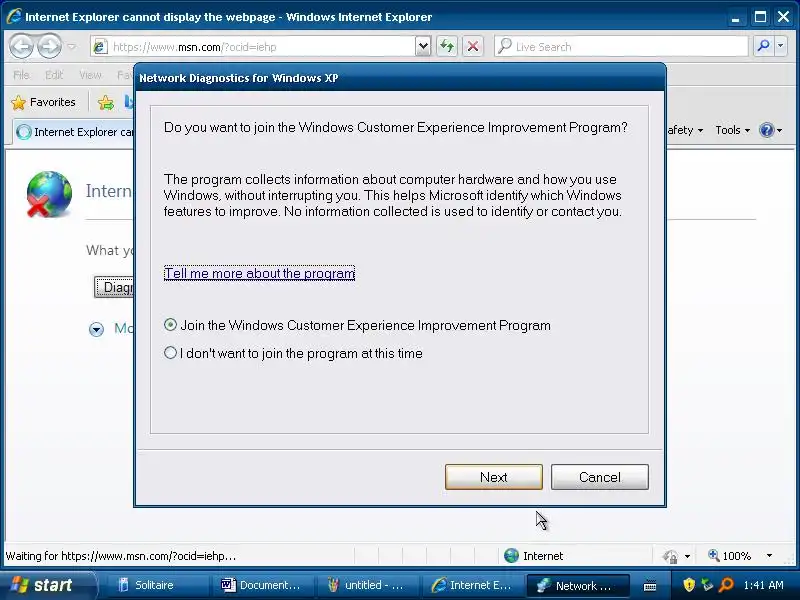Click the Favorites star button
800x600 pixels.
(43, 102)
